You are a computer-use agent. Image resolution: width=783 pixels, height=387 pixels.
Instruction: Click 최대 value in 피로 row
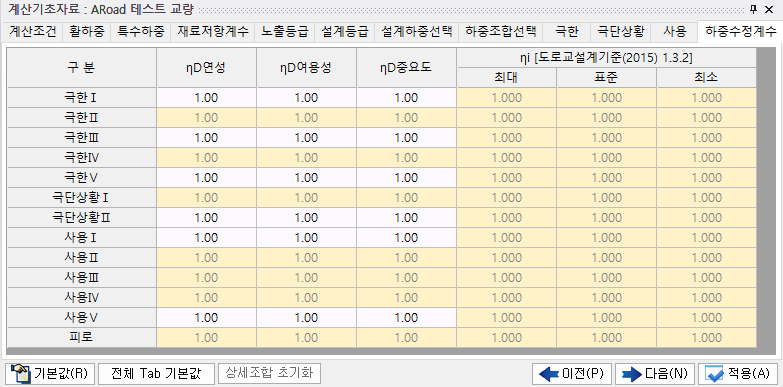tap(506, 338)
